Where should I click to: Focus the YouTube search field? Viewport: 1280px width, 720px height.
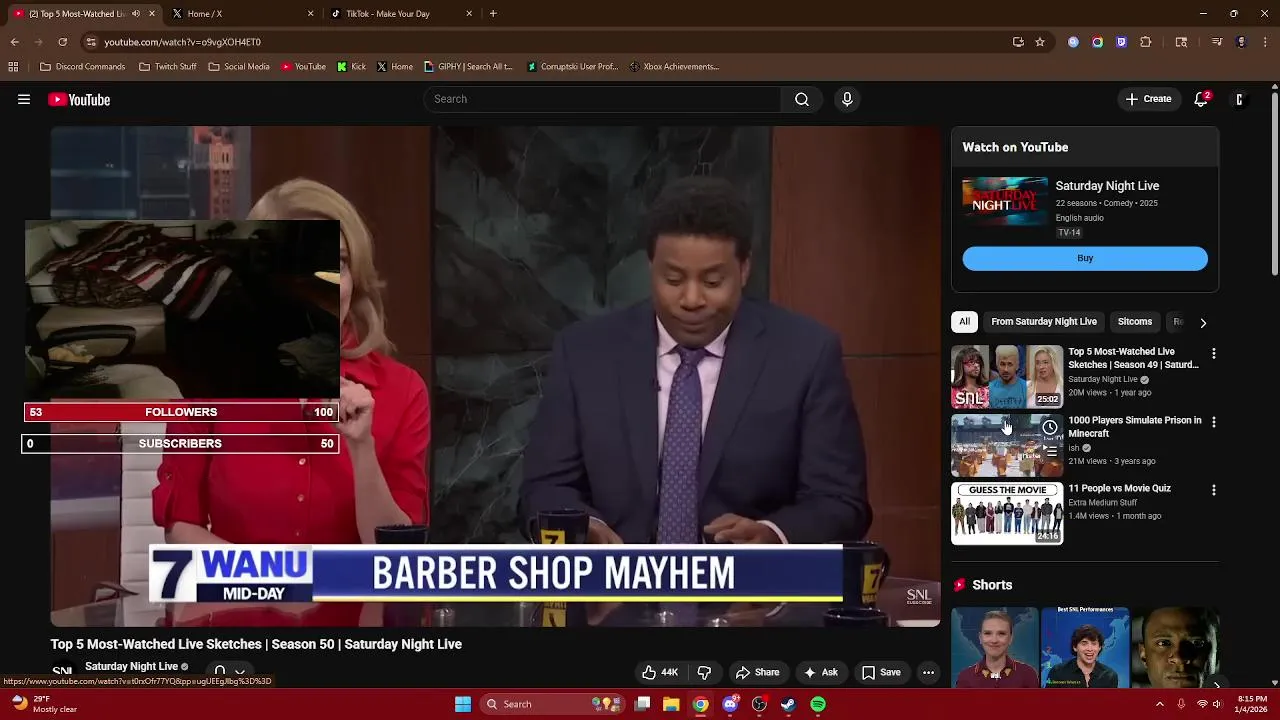tap(602, 99)
